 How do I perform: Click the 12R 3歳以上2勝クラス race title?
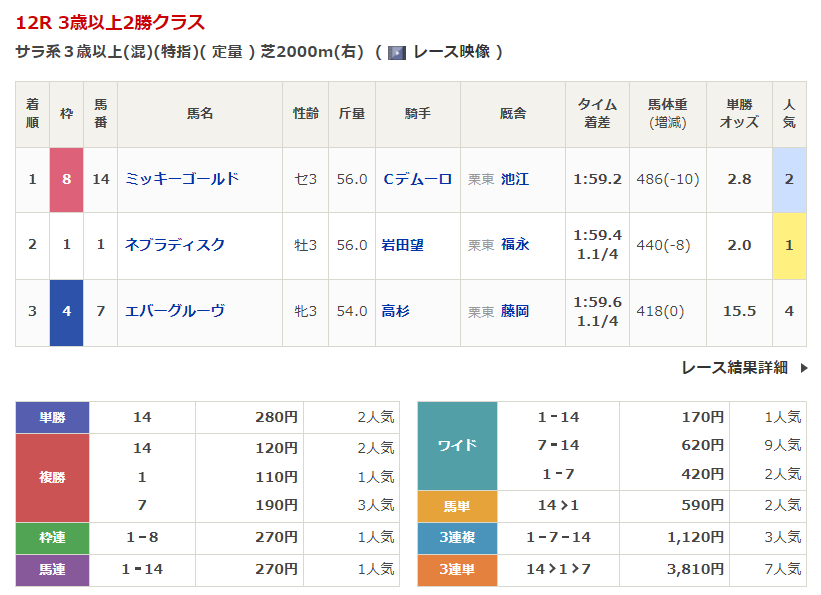[110, 22]
